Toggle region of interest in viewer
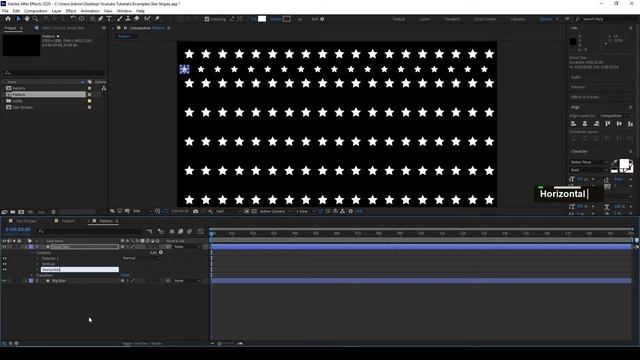Viewport: 640px width, 360px height. tap(247, 211)
